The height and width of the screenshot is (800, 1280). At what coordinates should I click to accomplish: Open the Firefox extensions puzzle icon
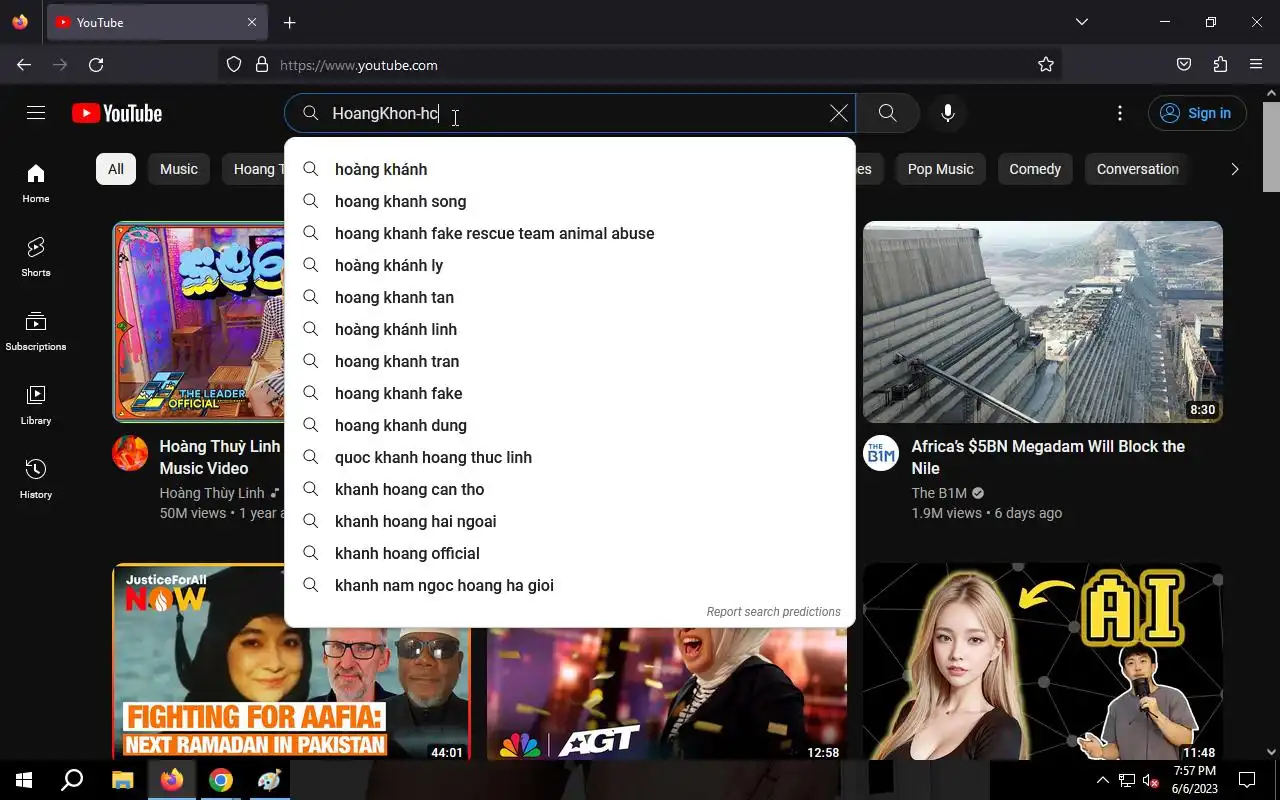click(1220, 65)
